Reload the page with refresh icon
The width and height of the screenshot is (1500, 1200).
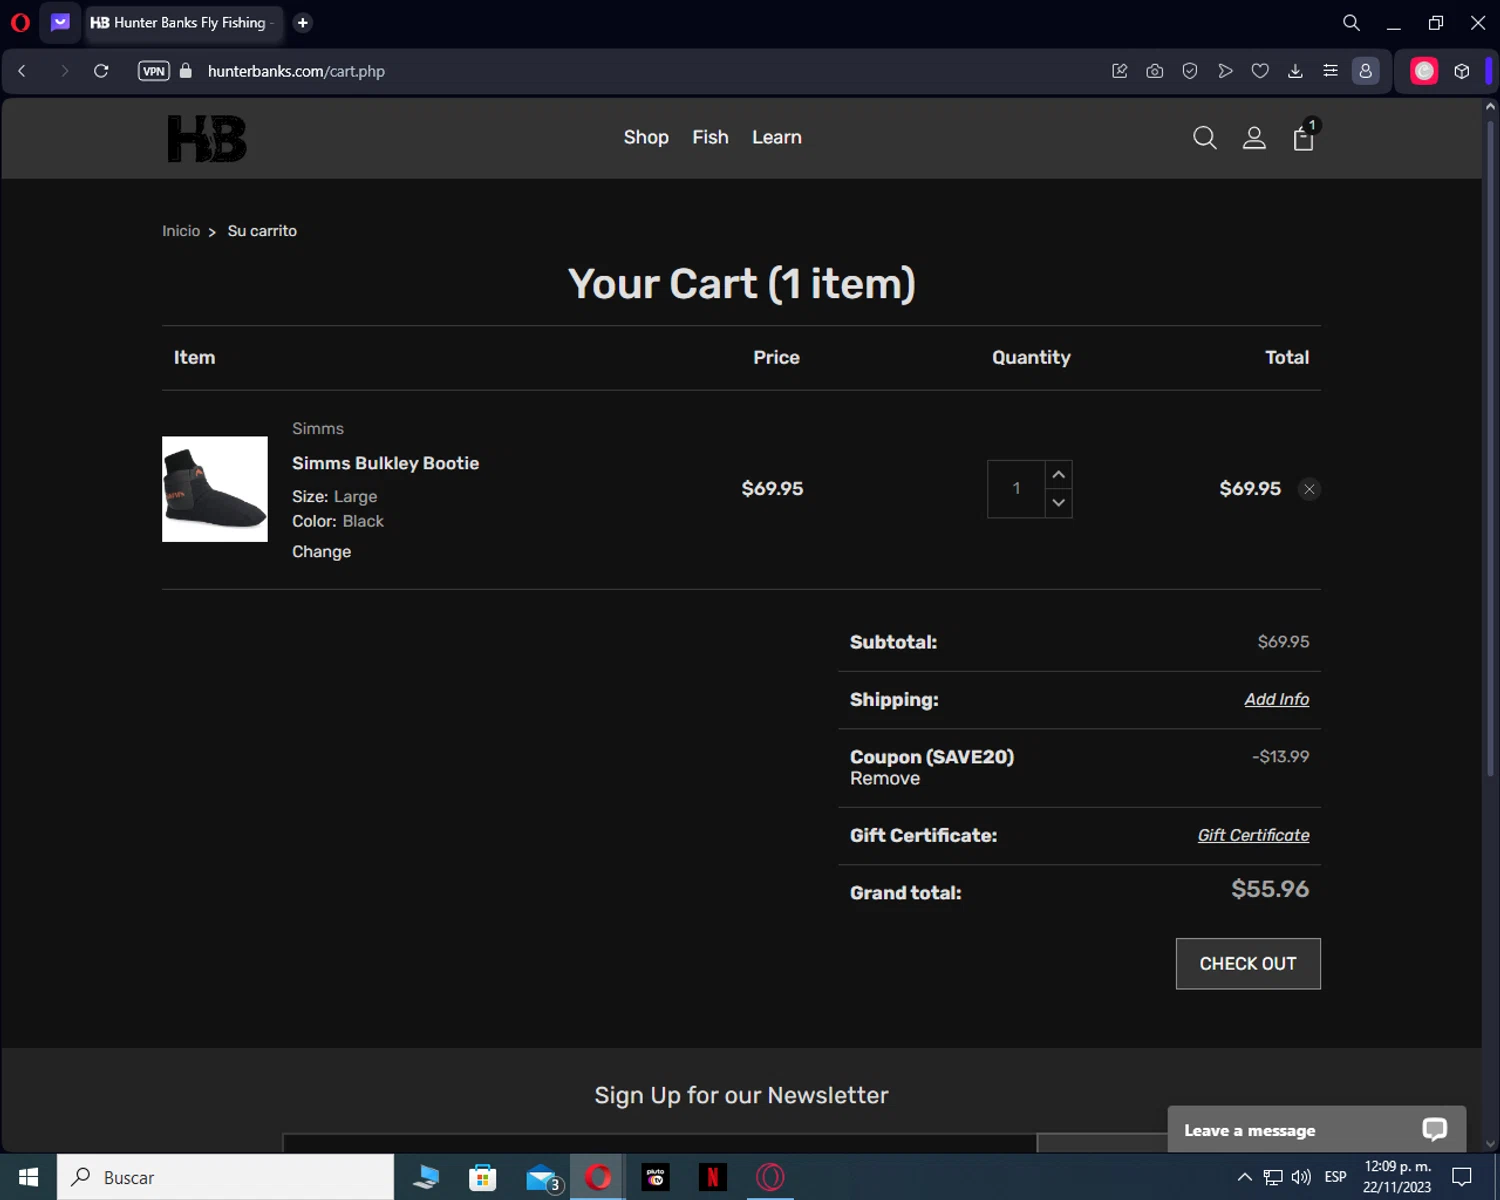point(101,71)
